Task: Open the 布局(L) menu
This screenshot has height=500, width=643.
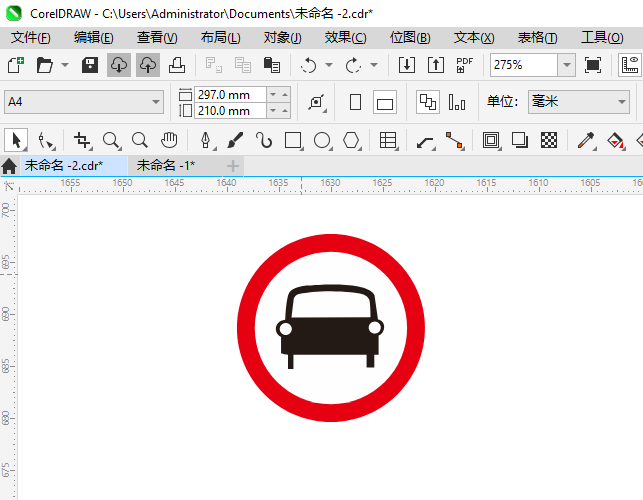Action: (221, 38)
